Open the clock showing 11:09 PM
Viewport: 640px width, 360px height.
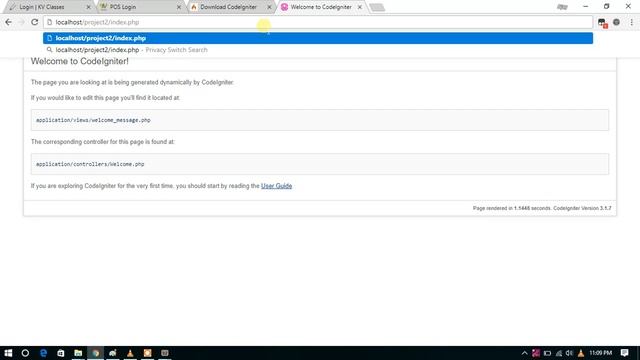click(x=600, y=353)
